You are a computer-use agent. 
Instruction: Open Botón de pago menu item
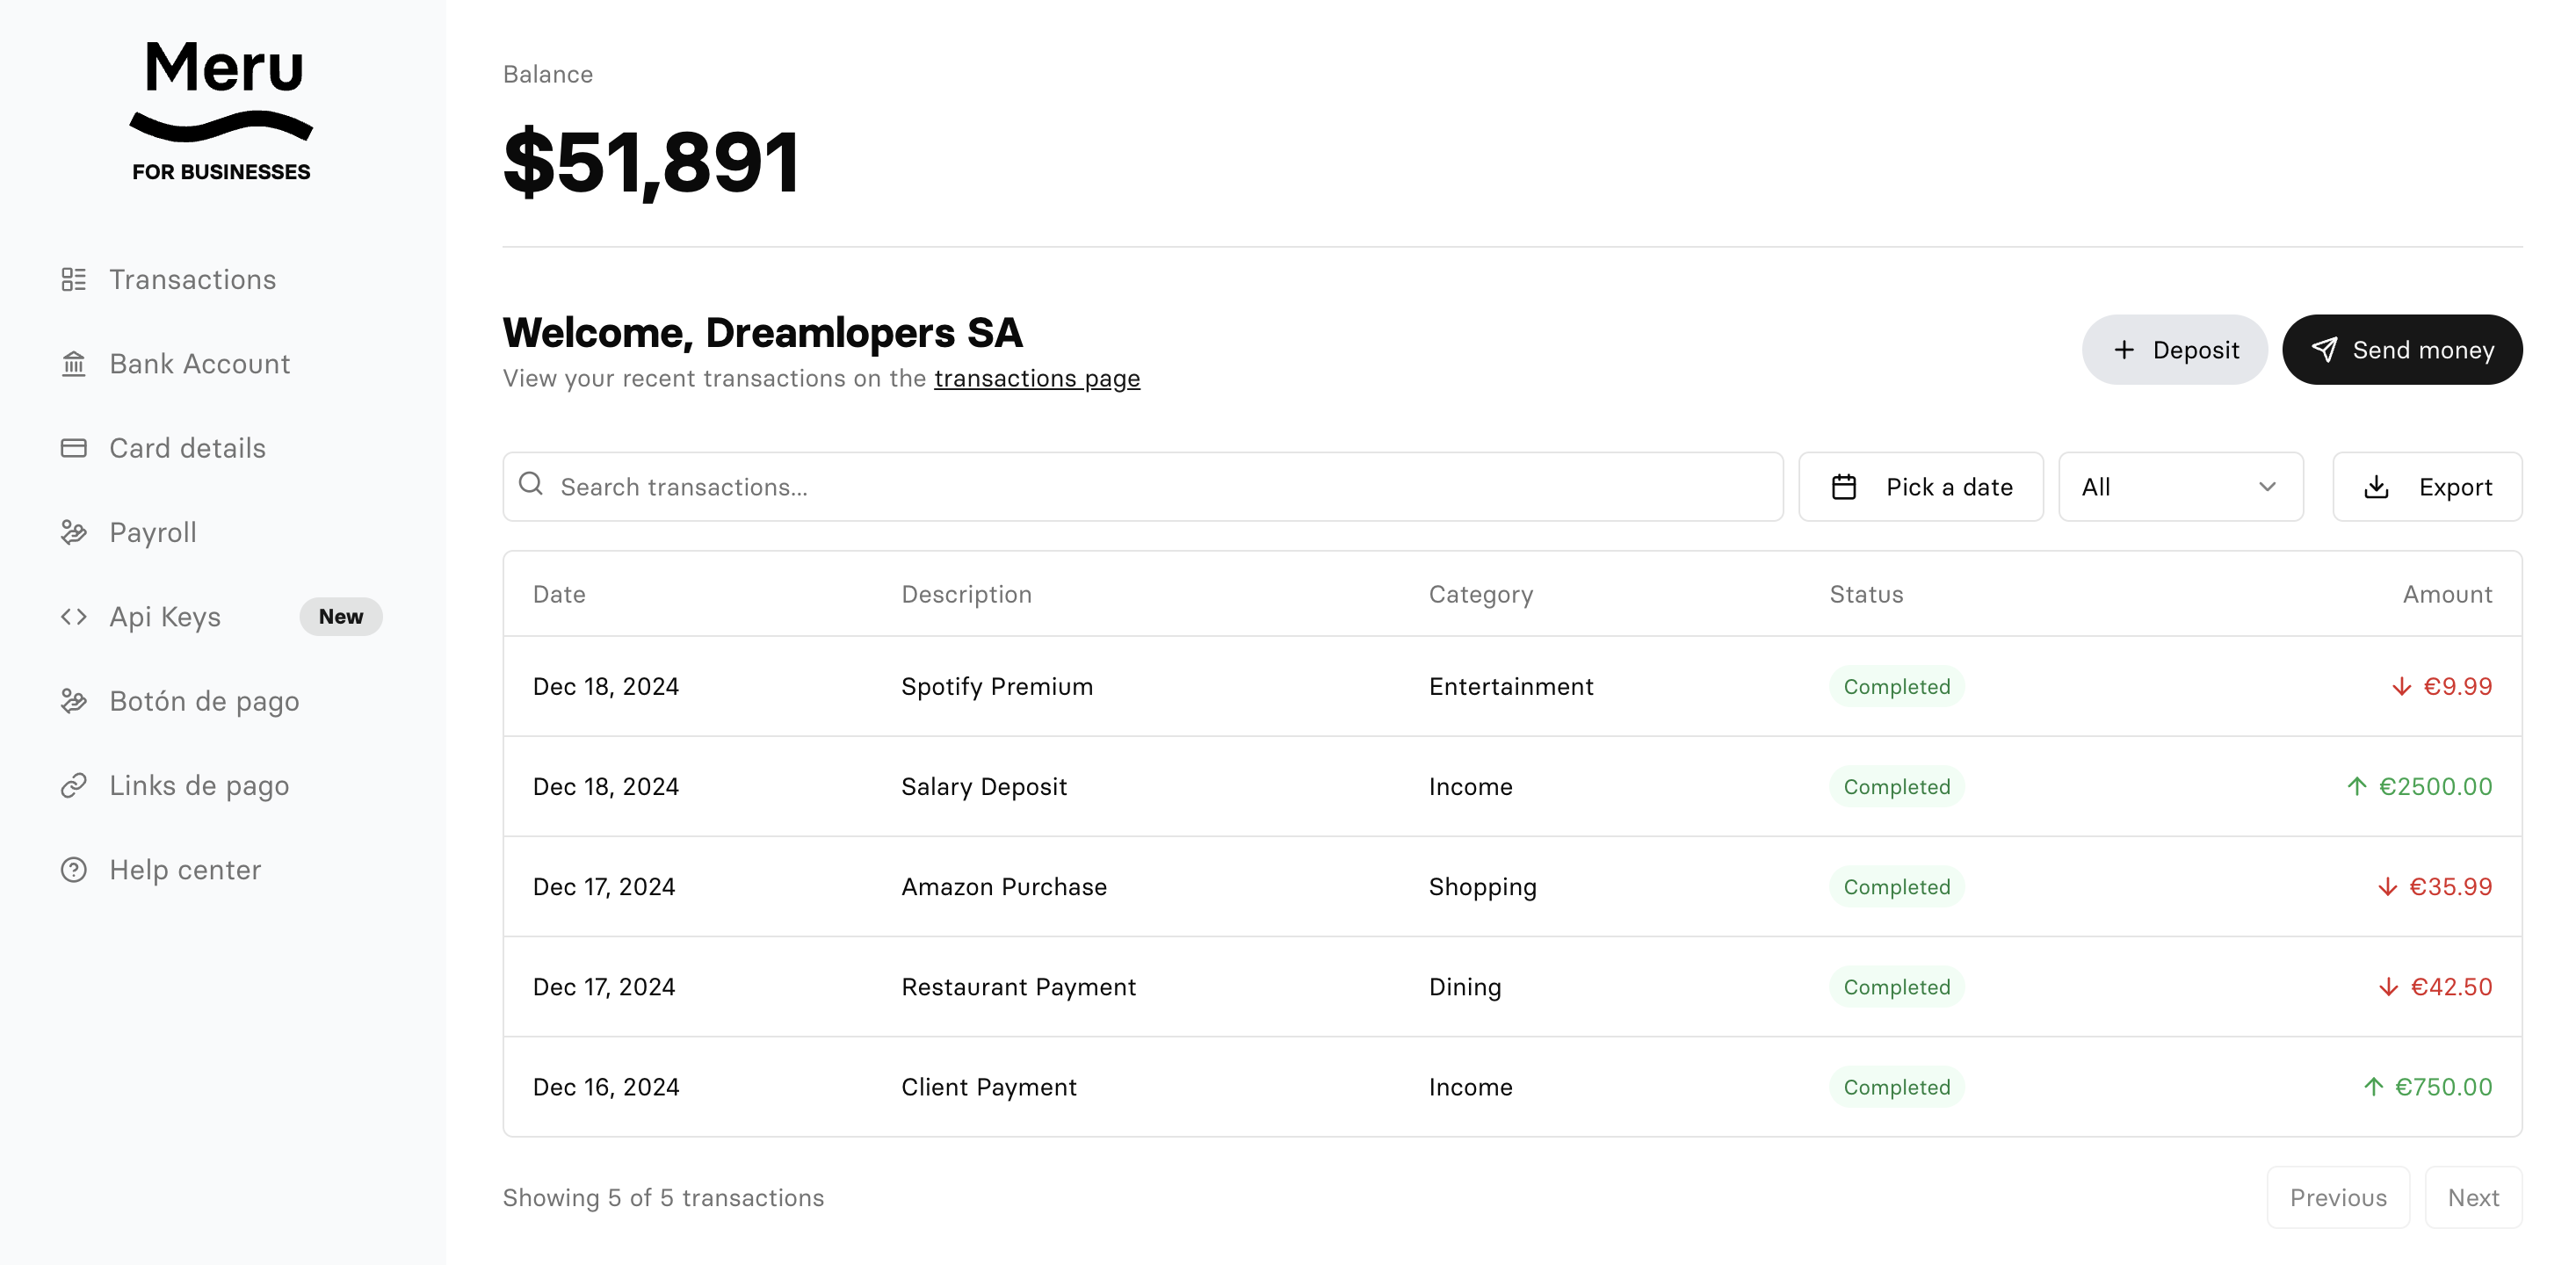coord(204,701)
